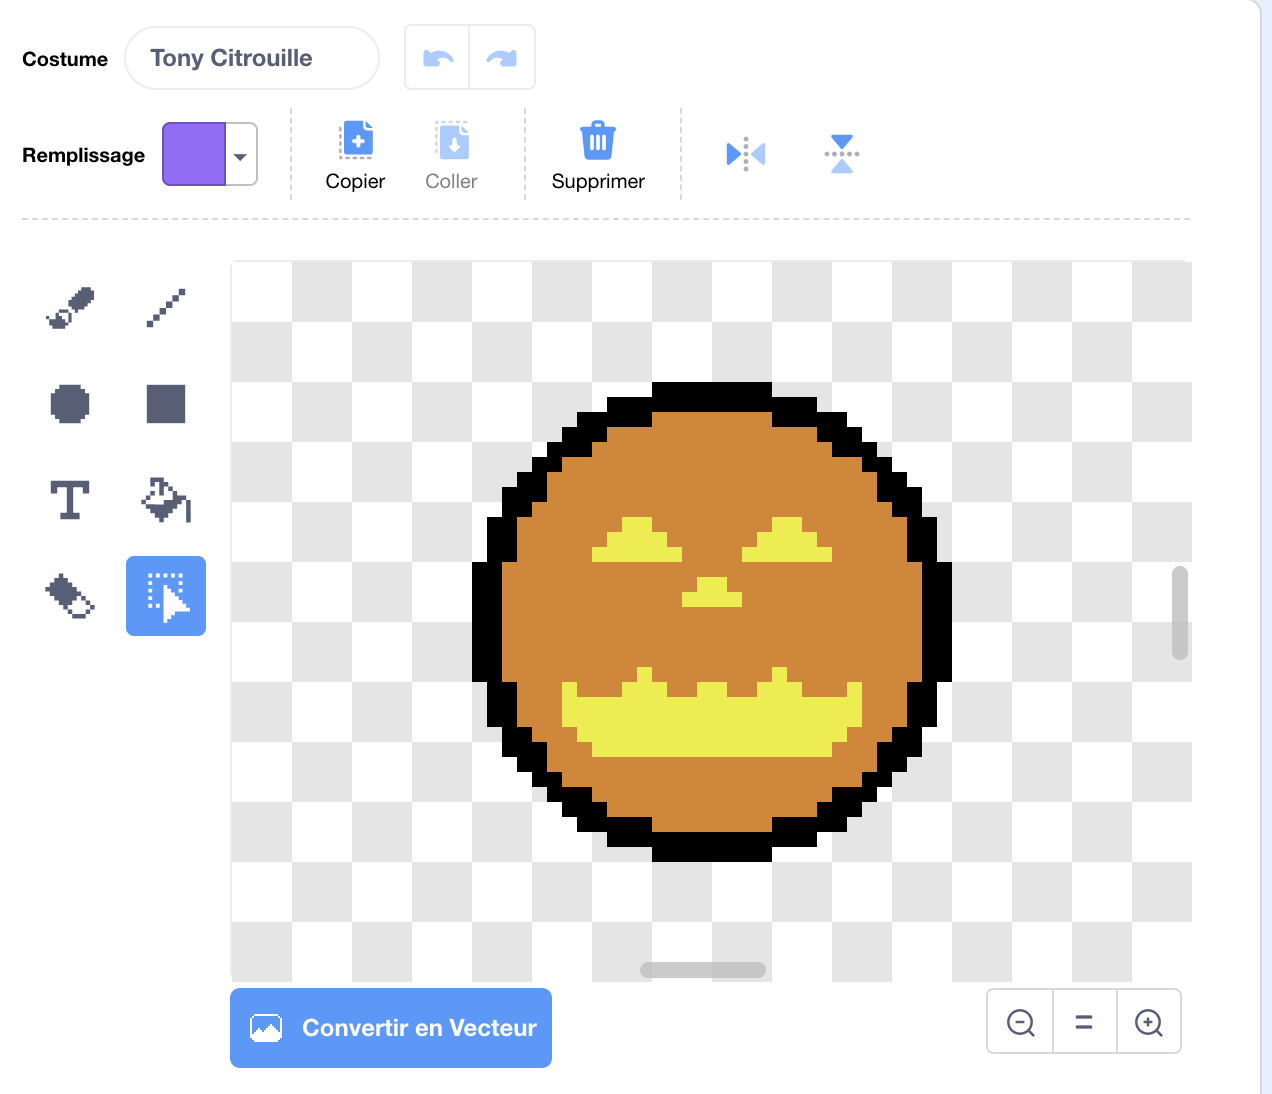The image size is (1272, 1094).
Task: Click the Supprimer trash button
Action: point(598,155)
